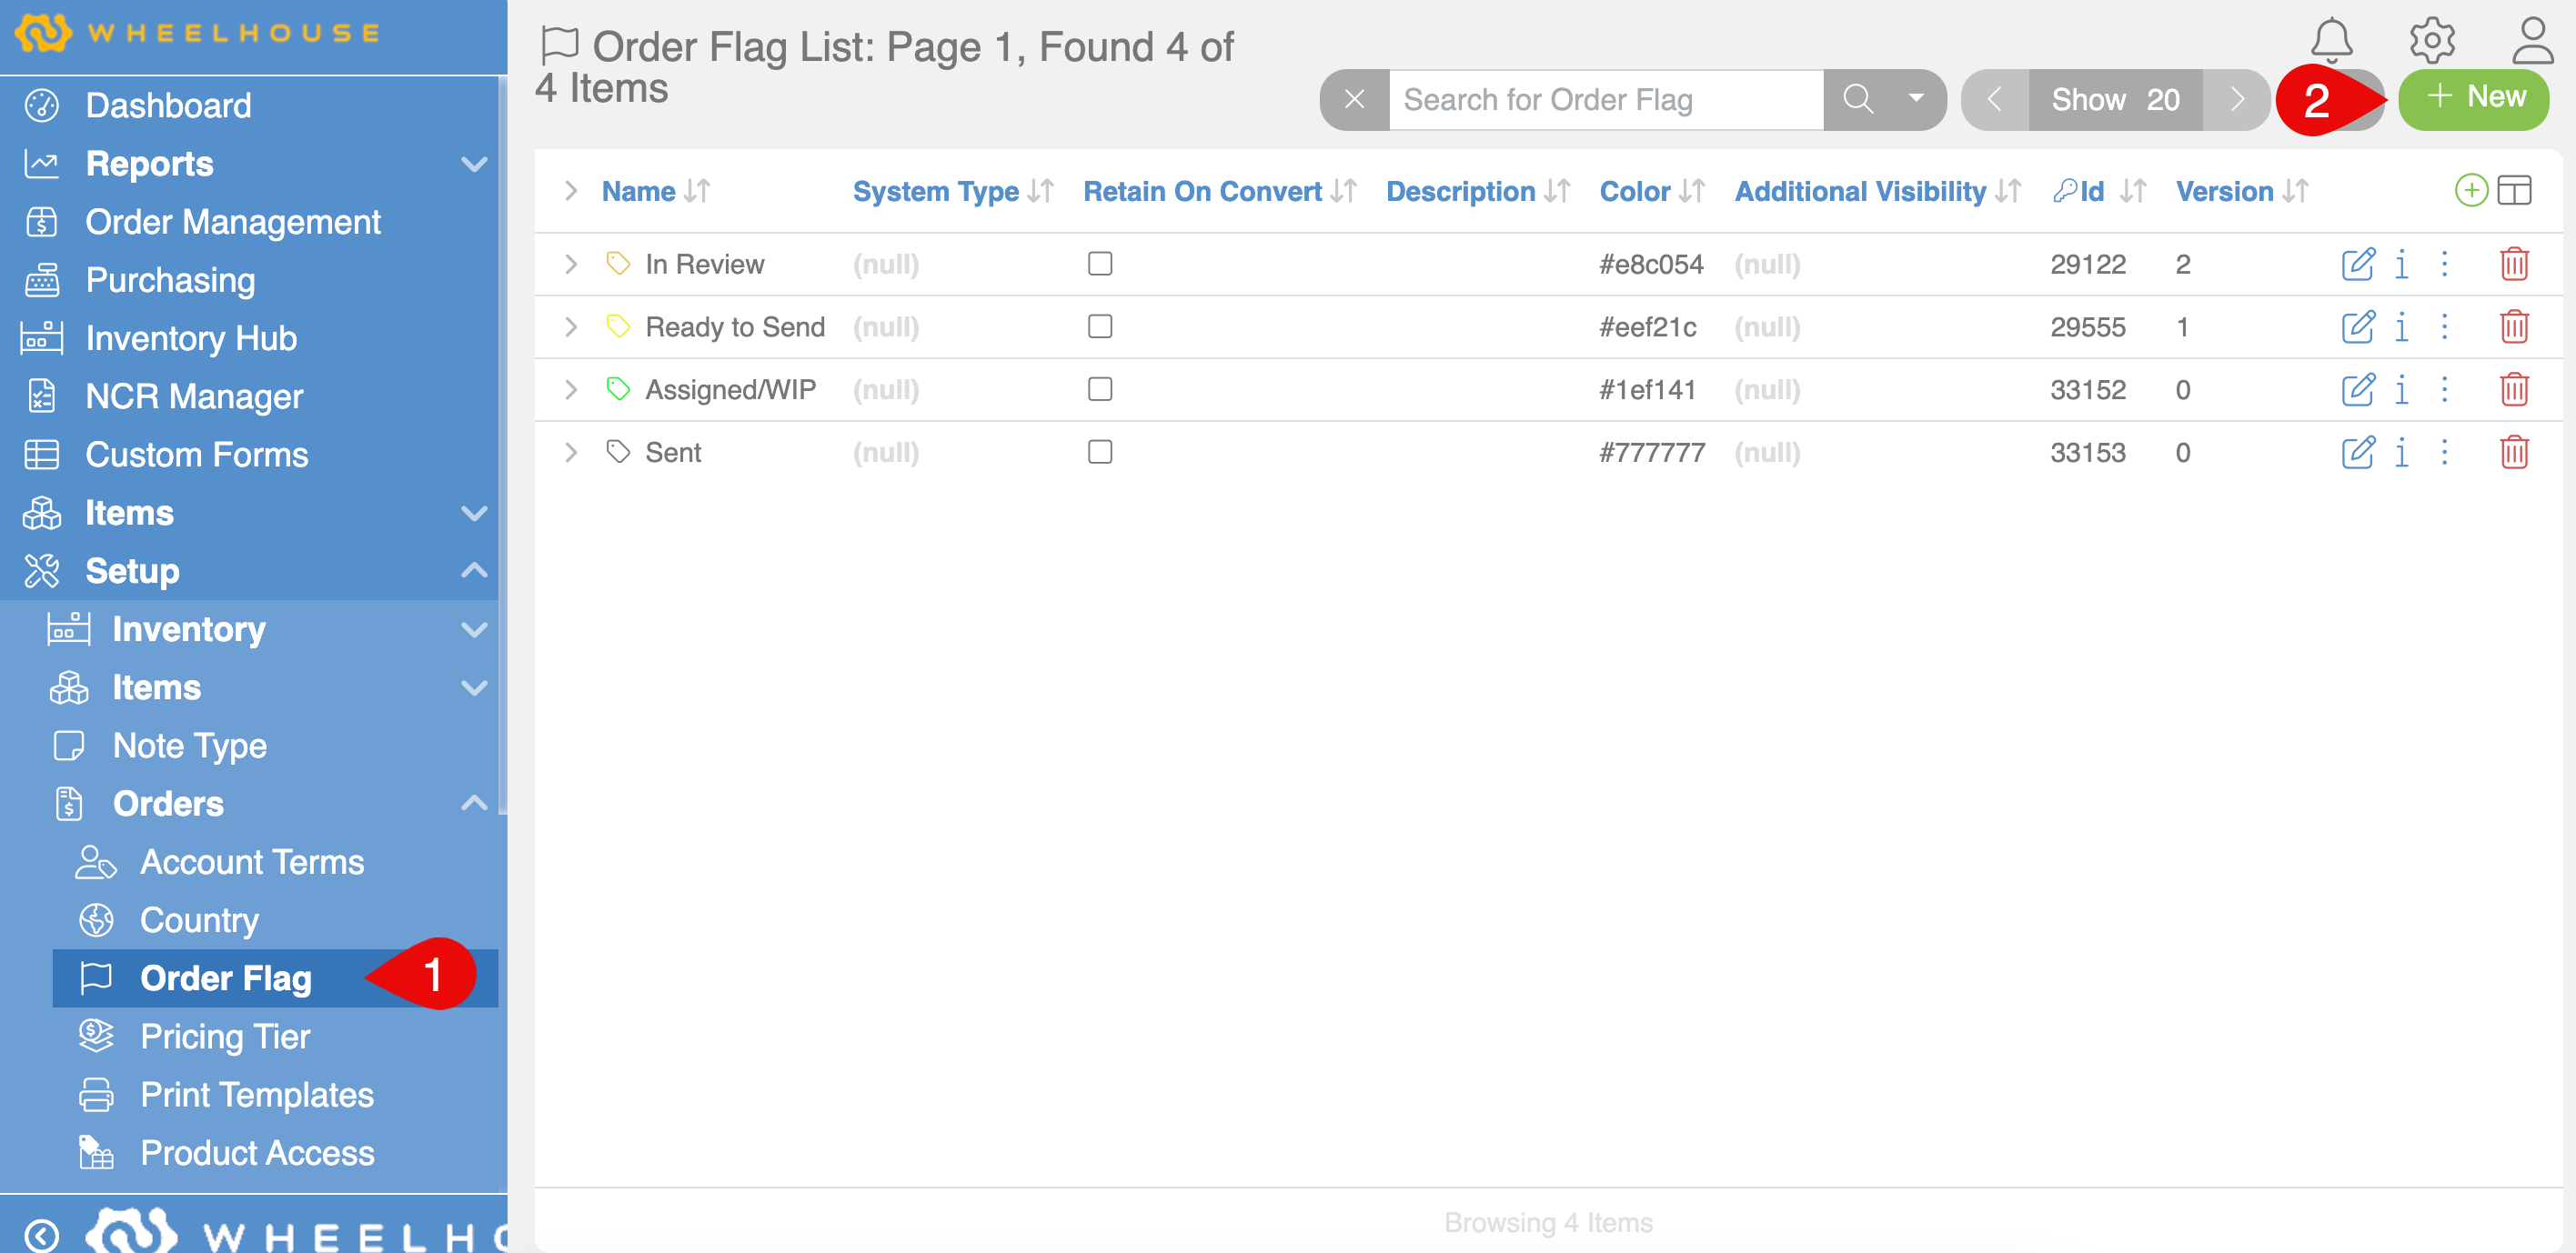Image resolution: width=2576 pixels, height=1253 pixels.
Task: Open the settings gear icon
Action: pyautogui.click(x=2431, y=40)
